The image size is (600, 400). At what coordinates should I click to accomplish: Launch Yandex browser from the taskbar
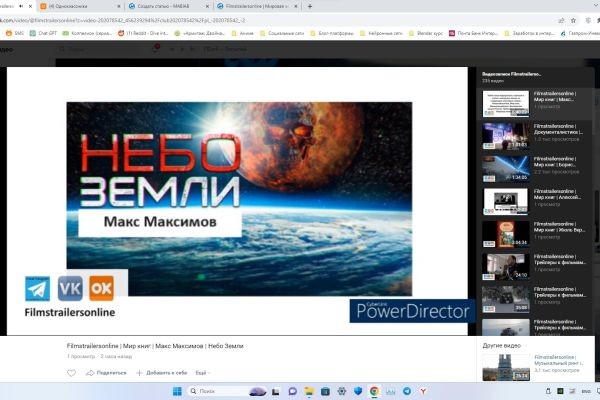(x=423, y=391)
